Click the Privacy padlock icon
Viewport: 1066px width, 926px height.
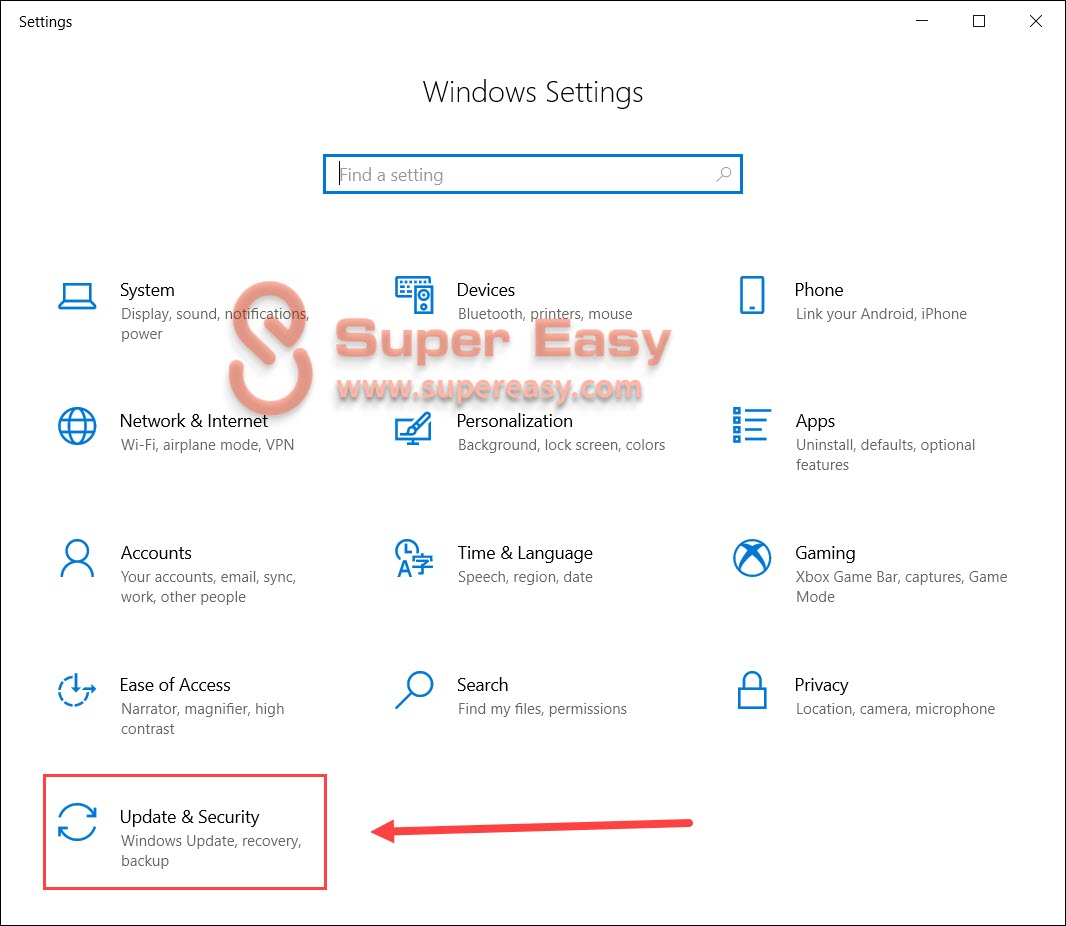pos(752,690)
